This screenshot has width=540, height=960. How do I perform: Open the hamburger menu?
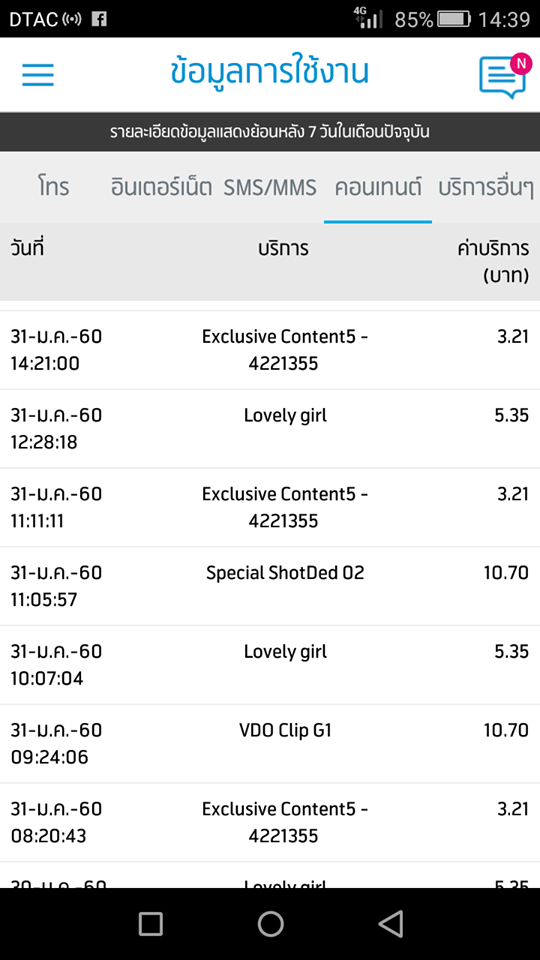(x=38, y=75)
